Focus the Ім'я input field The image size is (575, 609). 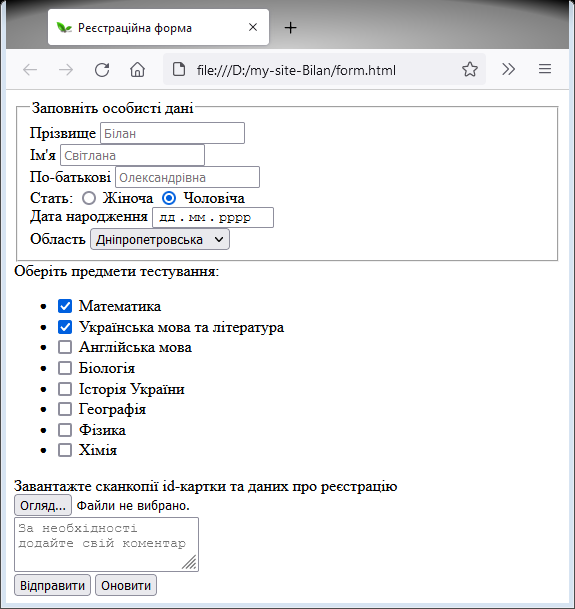point(132,155)
